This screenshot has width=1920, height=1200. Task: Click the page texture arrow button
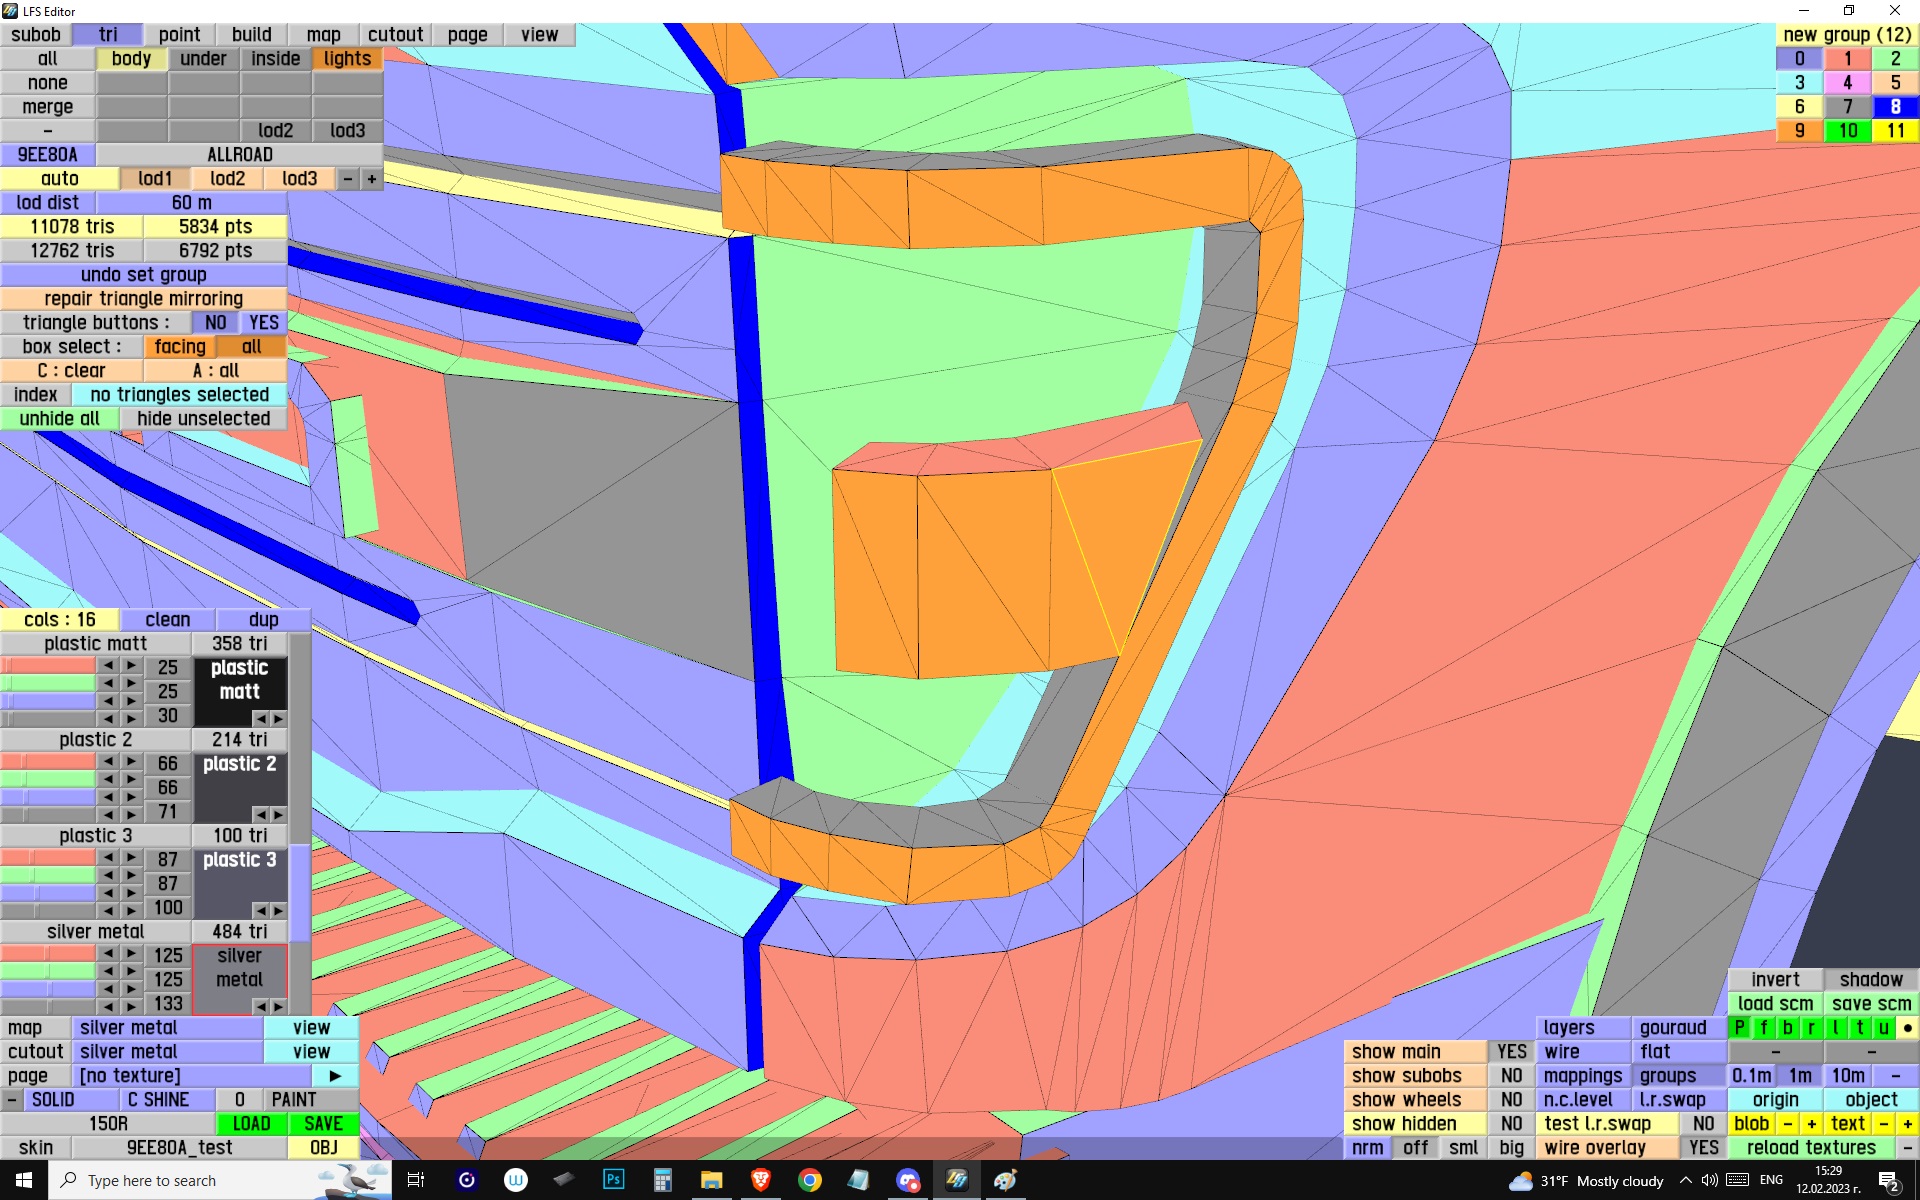click(x=335, y=1075)
